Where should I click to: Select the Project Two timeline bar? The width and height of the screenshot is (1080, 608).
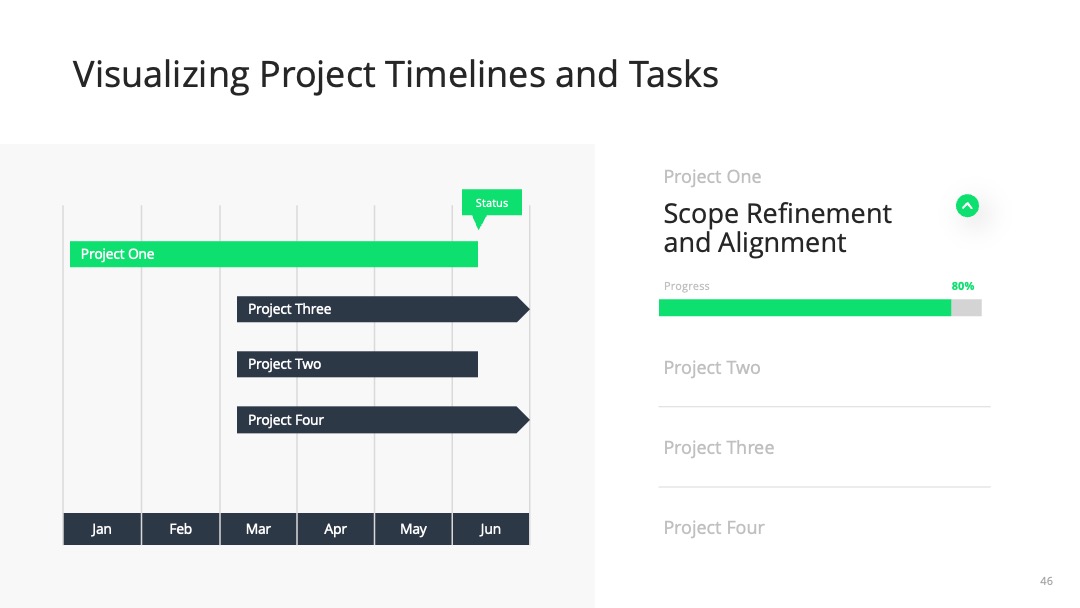pyautogui.click(x=357, y=364)
